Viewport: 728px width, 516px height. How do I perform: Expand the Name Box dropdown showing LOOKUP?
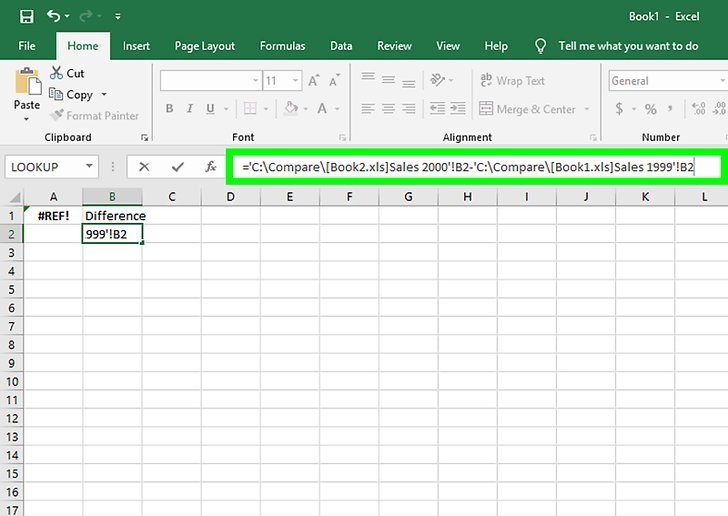(x=90, y=167)
